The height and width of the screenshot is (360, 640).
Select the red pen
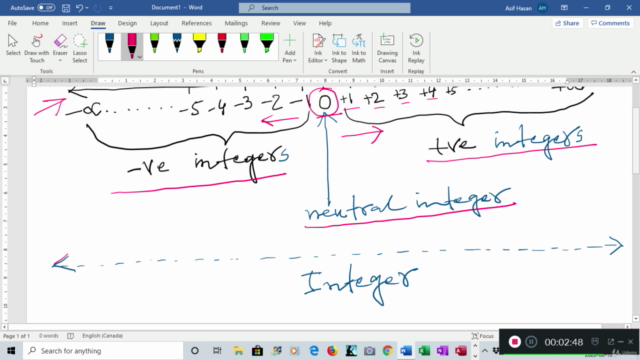click(222, 44)
